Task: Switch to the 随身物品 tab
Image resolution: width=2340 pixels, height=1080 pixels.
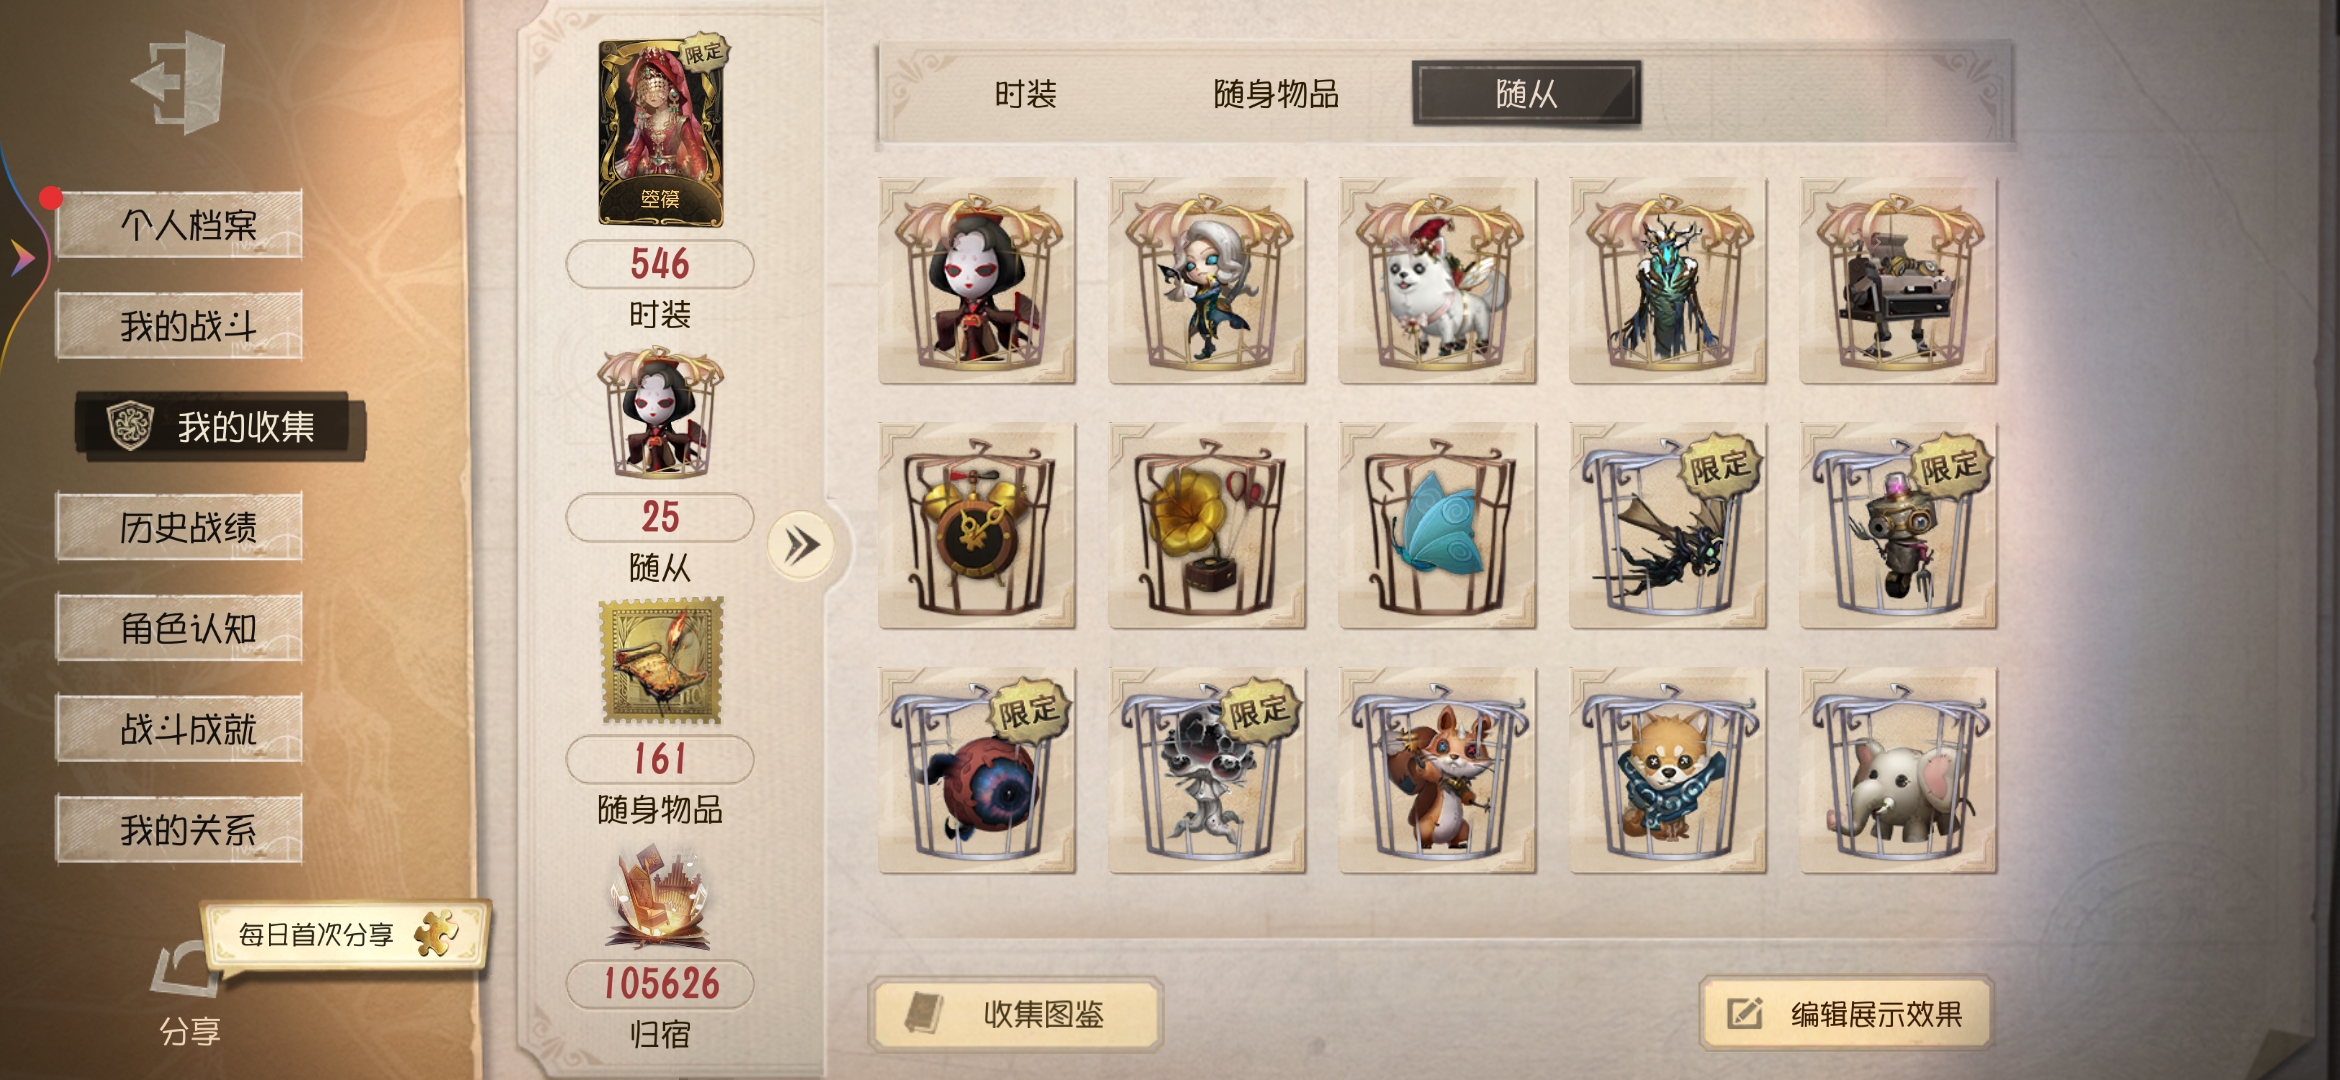Action: tap(1275, 94)
